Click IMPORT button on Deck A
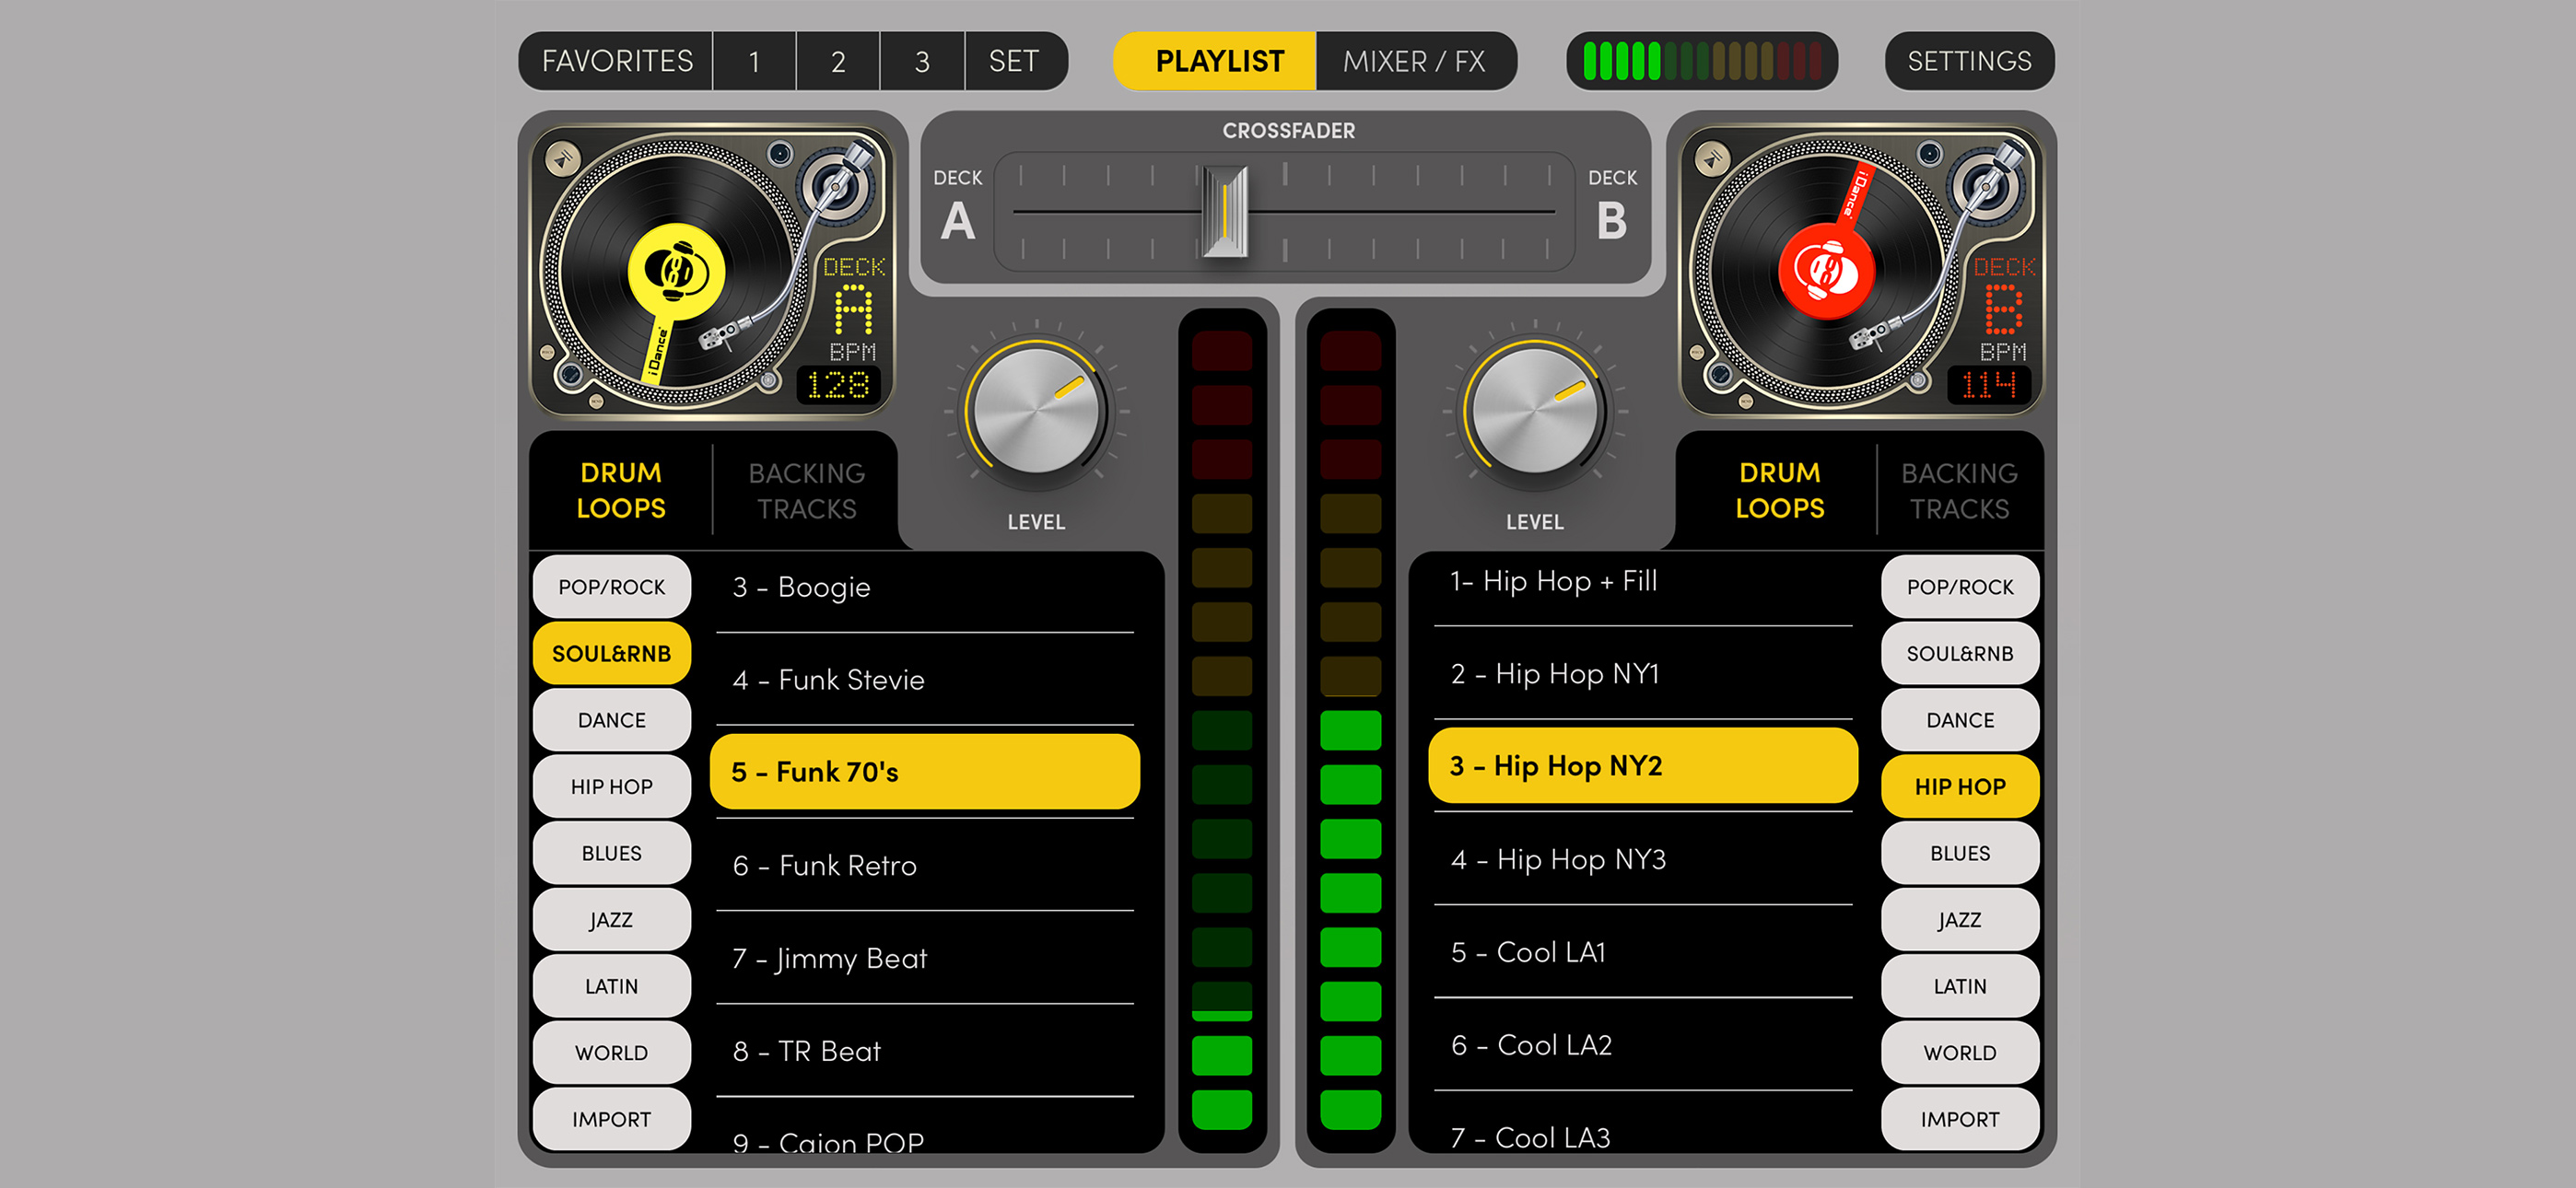This screenshot has width=2576, height=1188. [x=612, y=1119]
